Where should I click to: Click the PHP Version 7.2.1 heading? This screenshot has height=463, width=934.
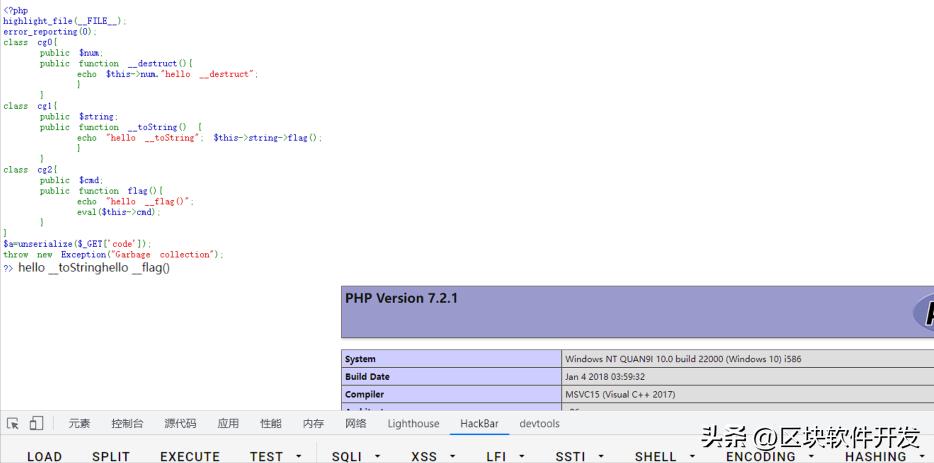coord(401,299)
